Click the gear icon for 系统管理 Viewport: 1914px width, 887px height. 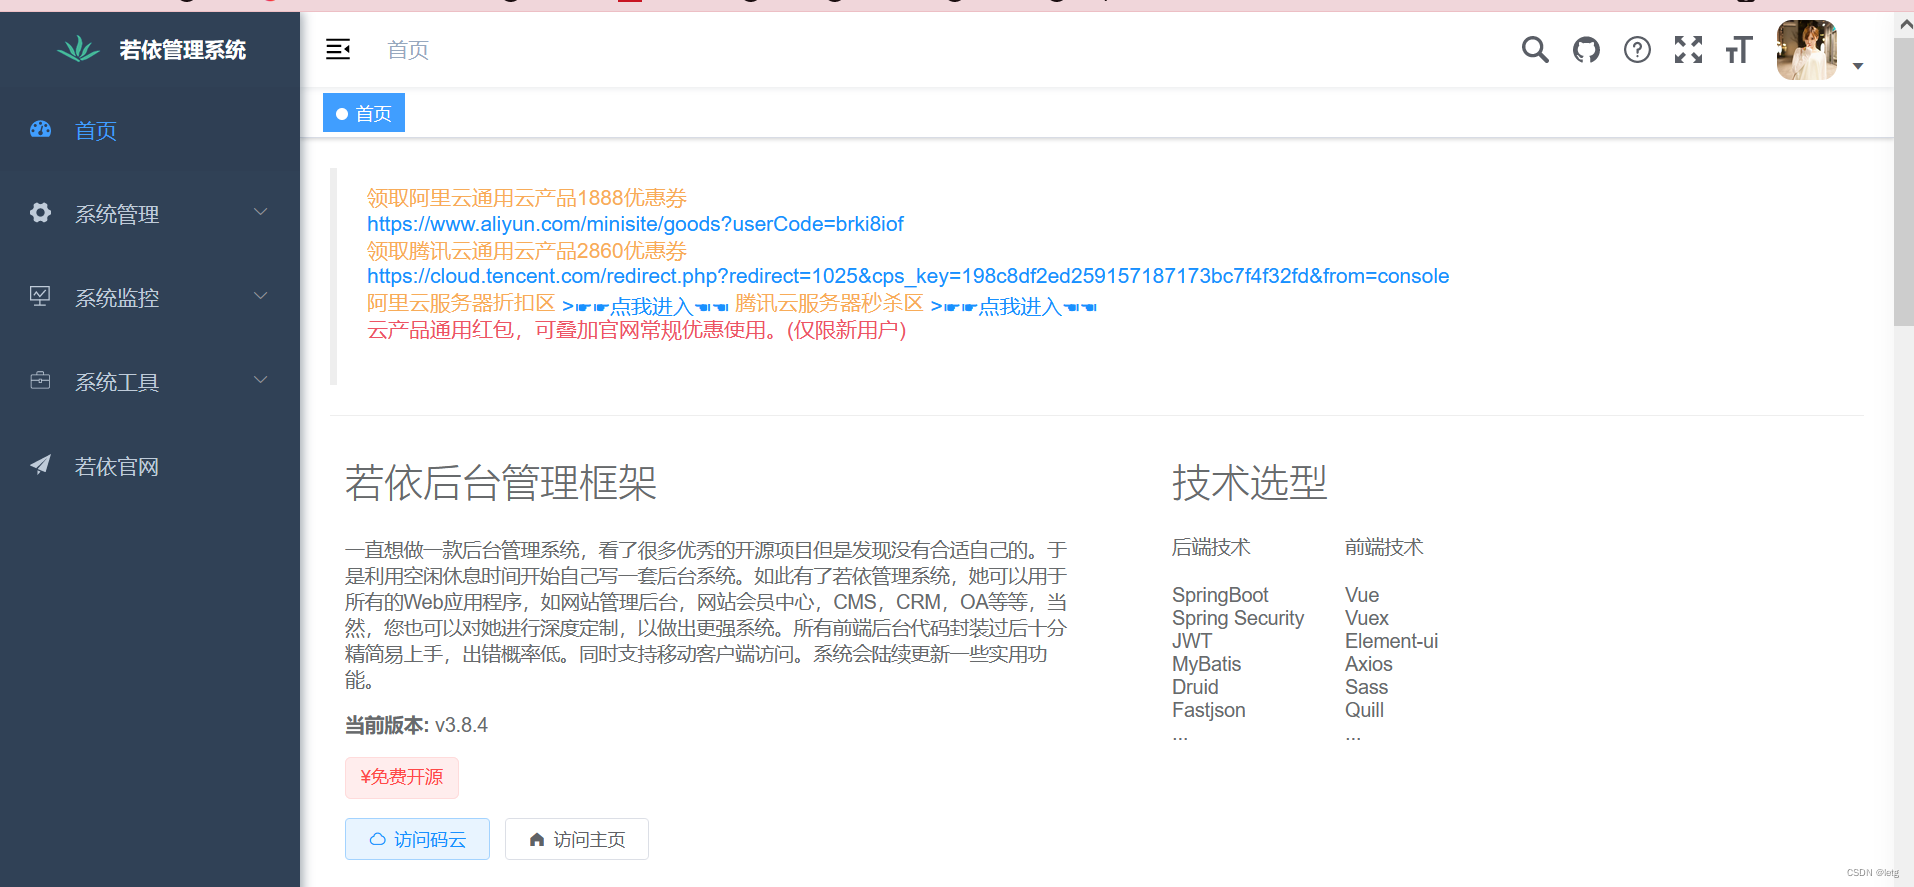click(x=40, y=213)
